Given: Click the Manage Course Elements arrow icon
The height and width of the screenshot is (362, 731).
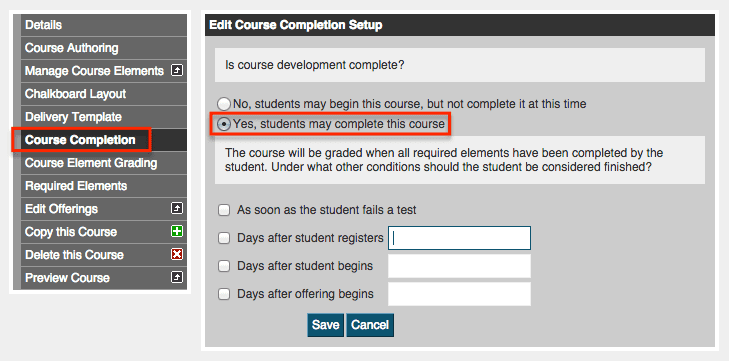Looking at the screenshot, I should (177, 71).
